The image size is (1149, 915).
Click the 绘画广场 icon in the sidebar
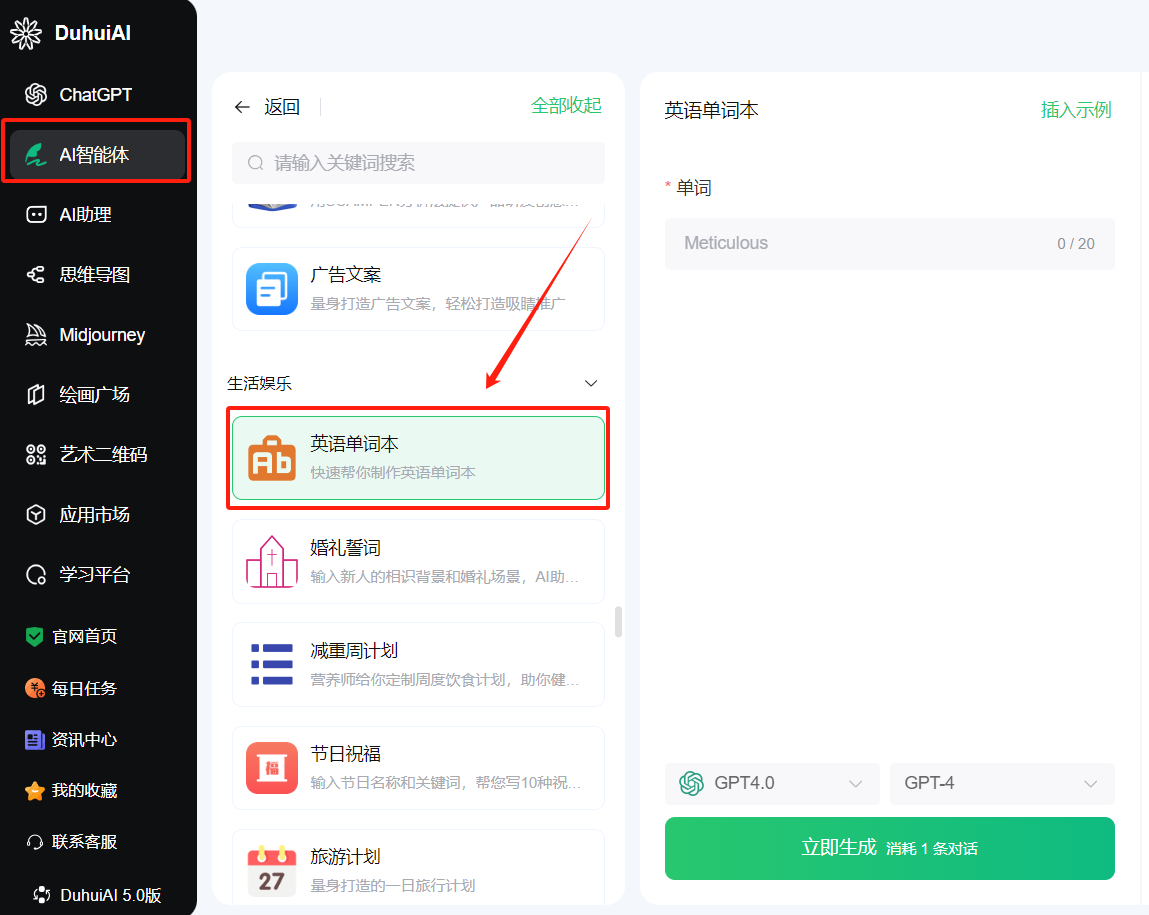pos(36,395)
